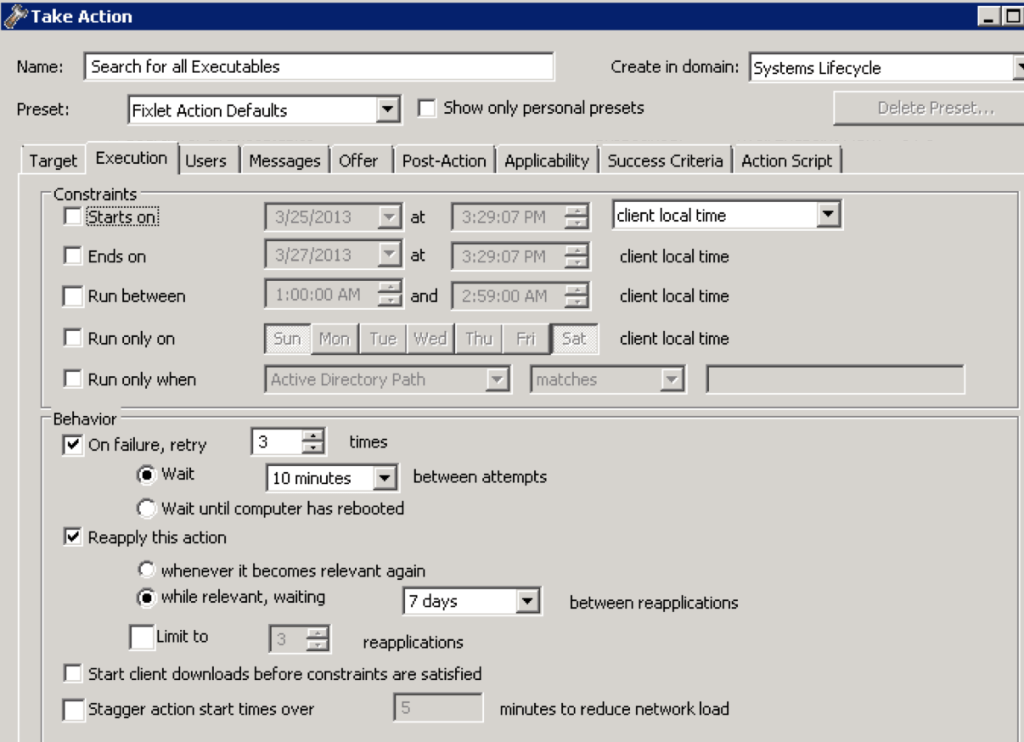Switch to the Target tab
Viewport: 1024px width, 742px height.
(x=53, y=161)
